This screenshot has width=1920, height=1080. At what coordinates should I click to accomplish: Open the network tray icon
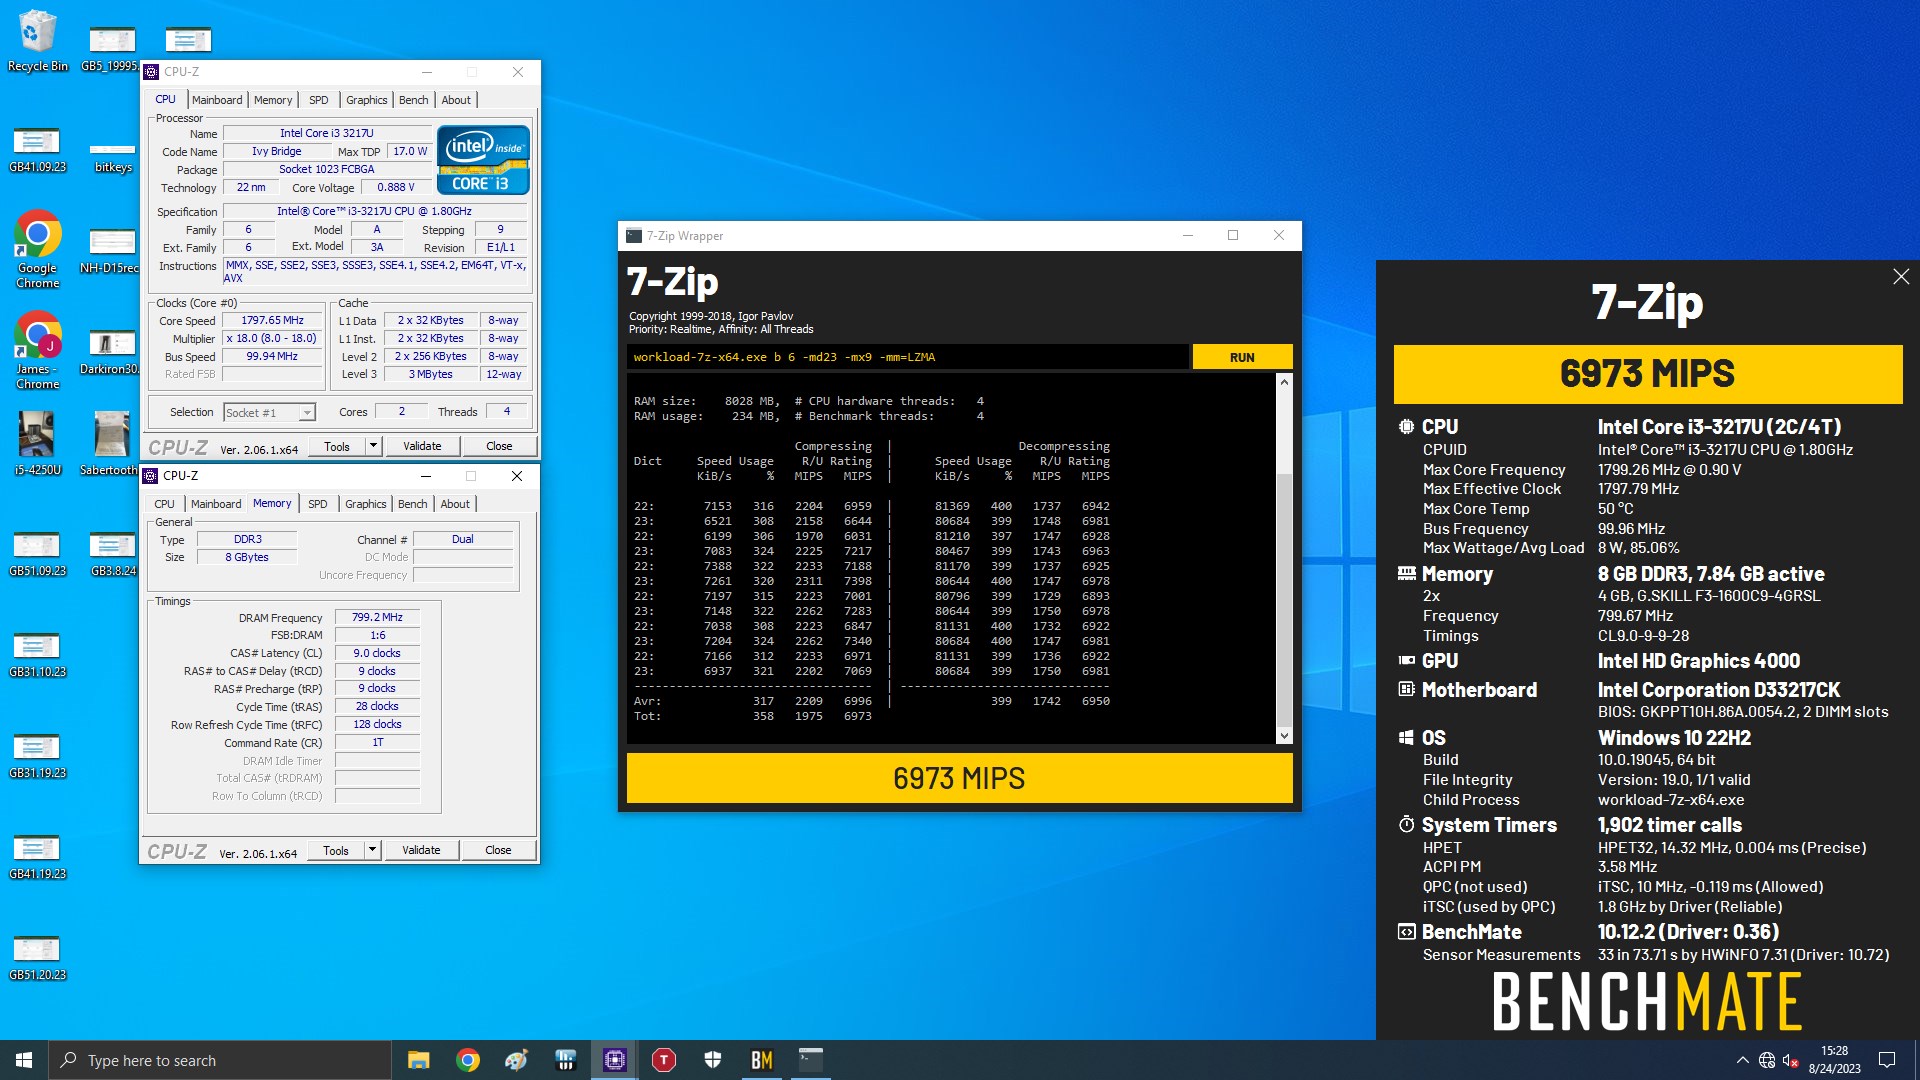pyautogui.click(x=1767, y=1060)
